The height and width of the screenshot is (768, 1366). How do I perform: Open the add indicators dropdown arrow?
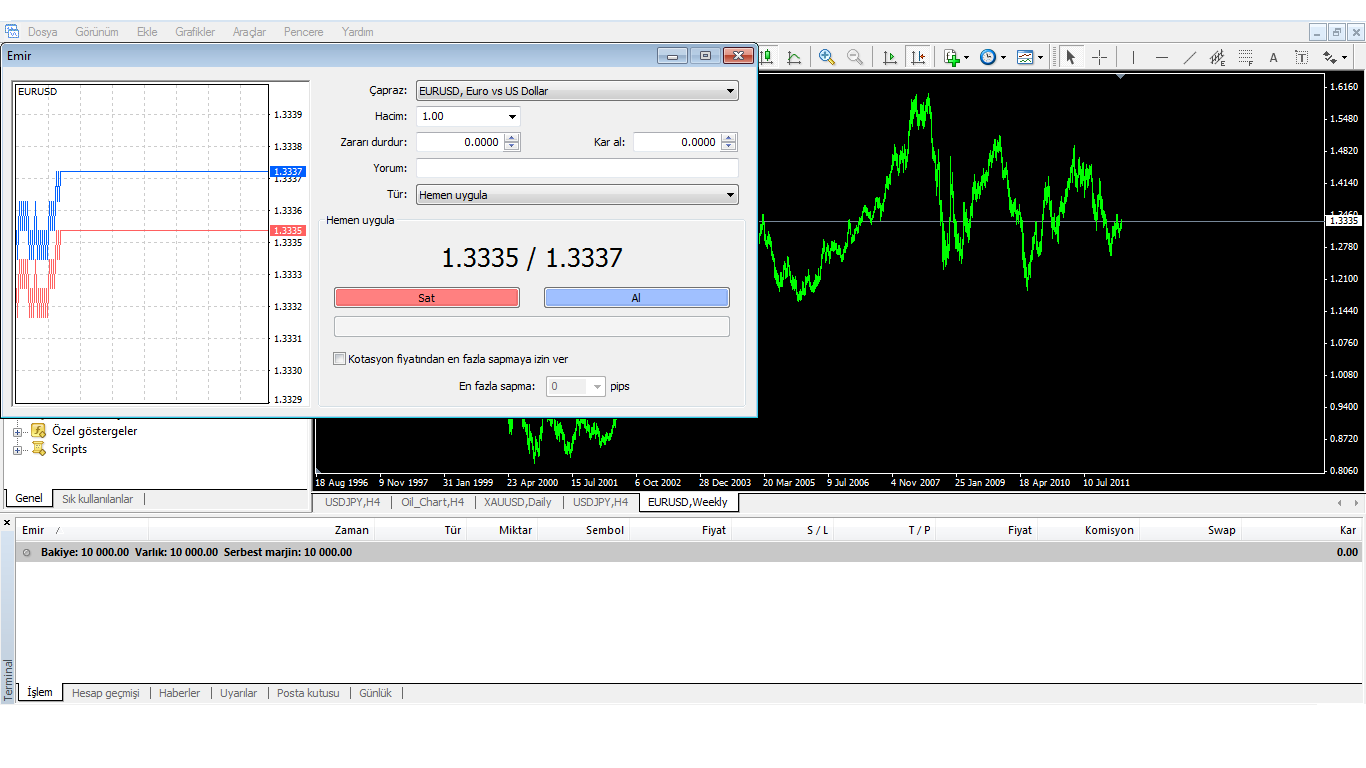point(966,57)
